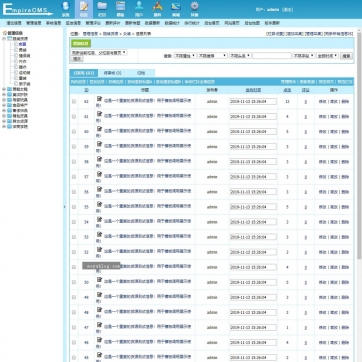The height and width of the screenshot is (362, 362).
Task: Click the sidebar collapse arrow handle
Action: pos(64,207)
